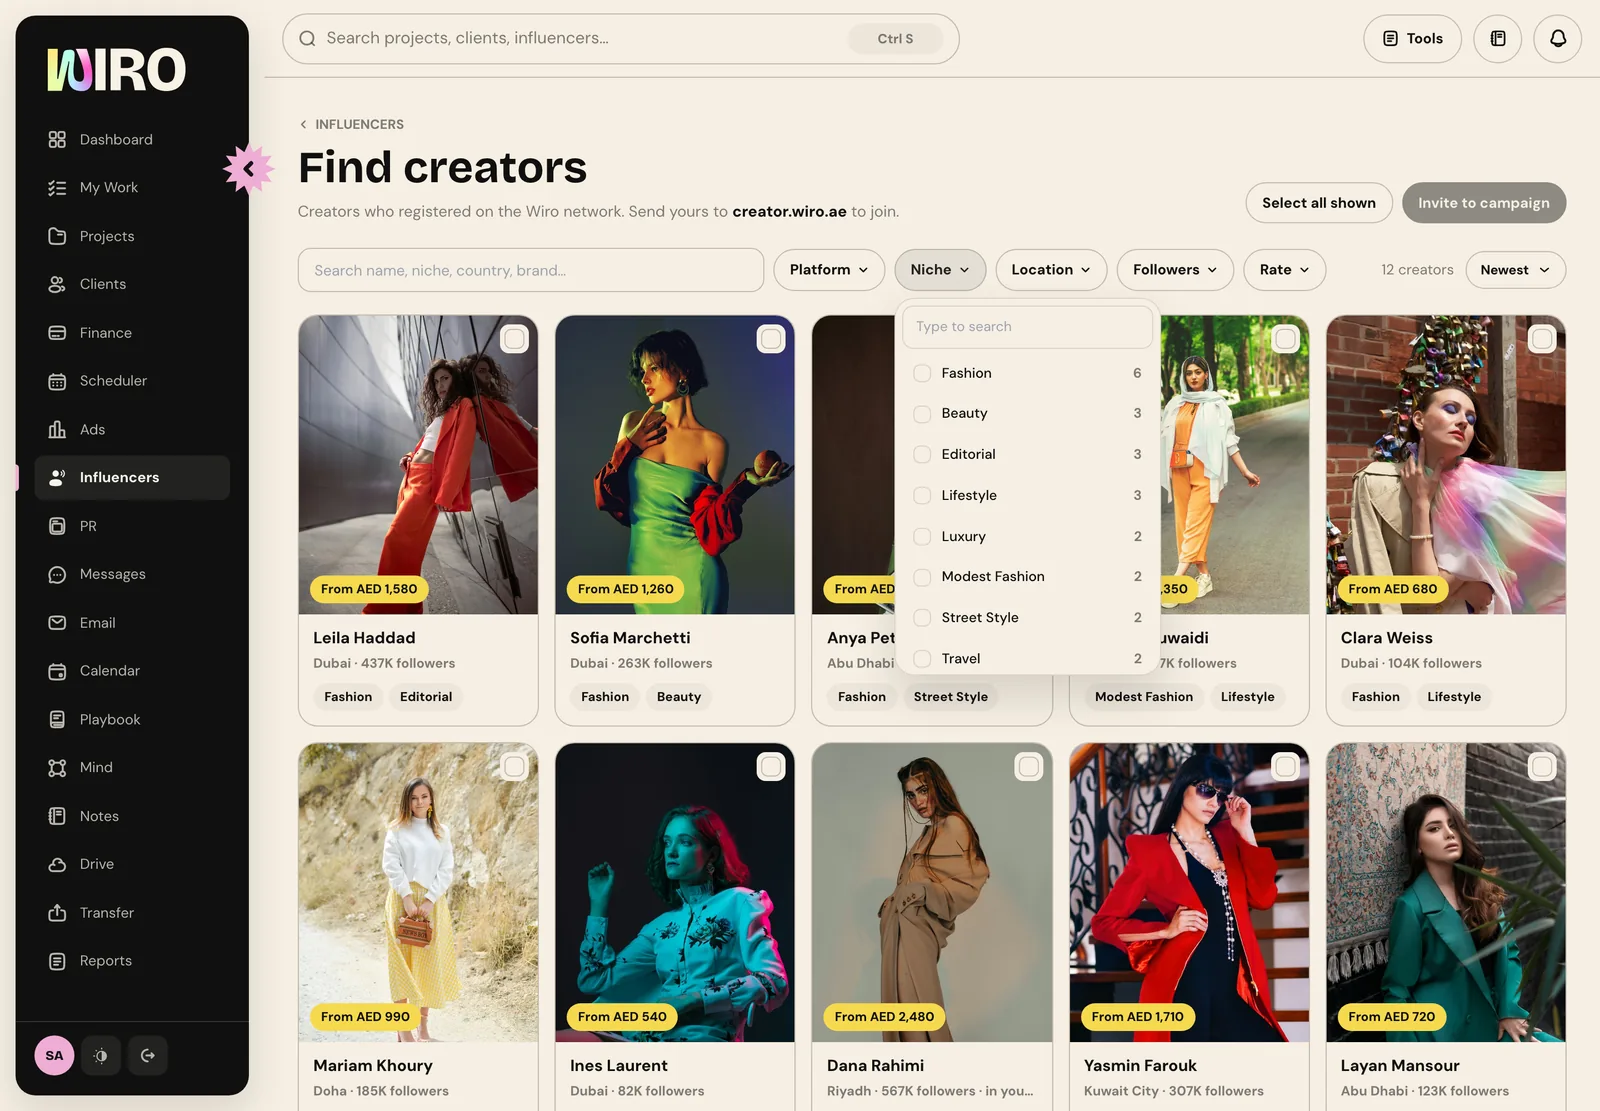The image size is (1600, 1111).
Task: Select the Dana Rahimi card checkbox
Action: click(x=1028, y=767)
